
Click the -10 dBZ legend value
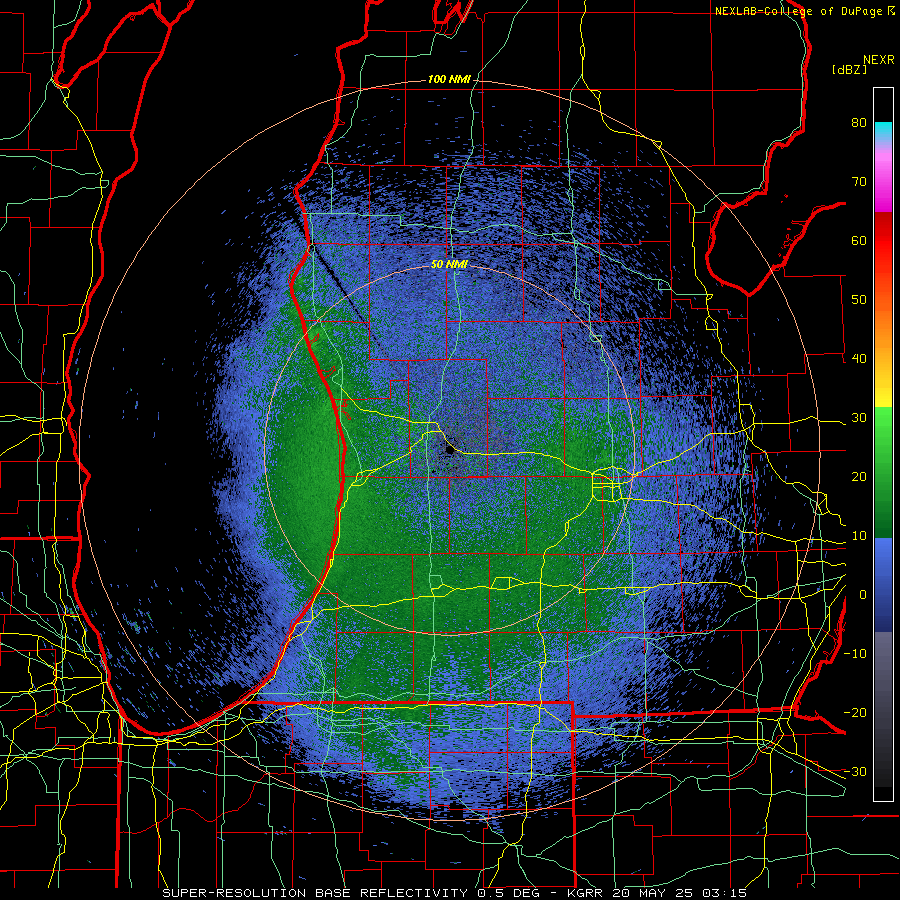tap(855, 654)
